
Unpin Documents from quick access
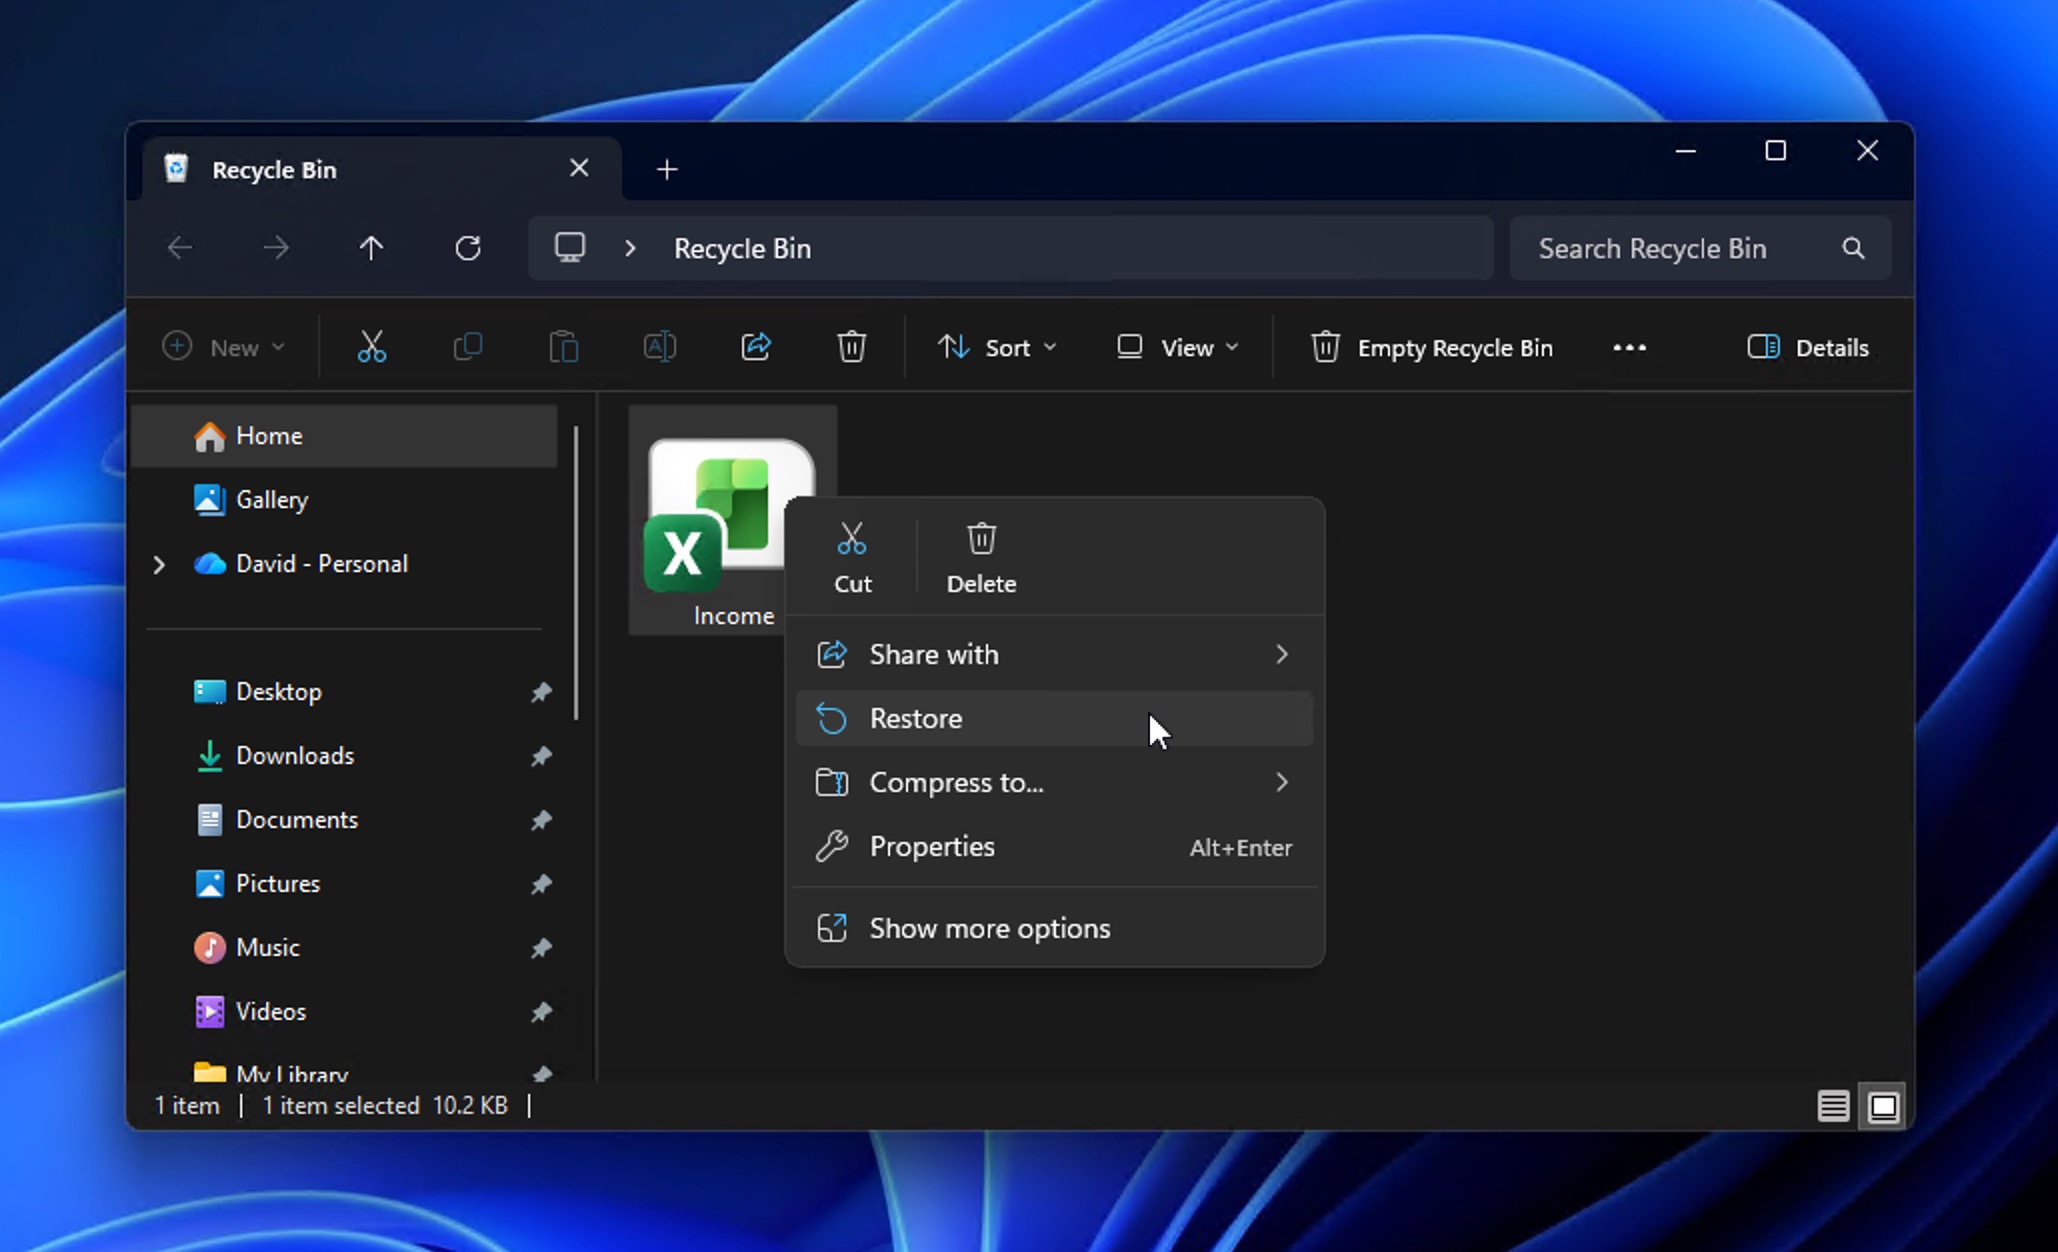coord(541,820)
